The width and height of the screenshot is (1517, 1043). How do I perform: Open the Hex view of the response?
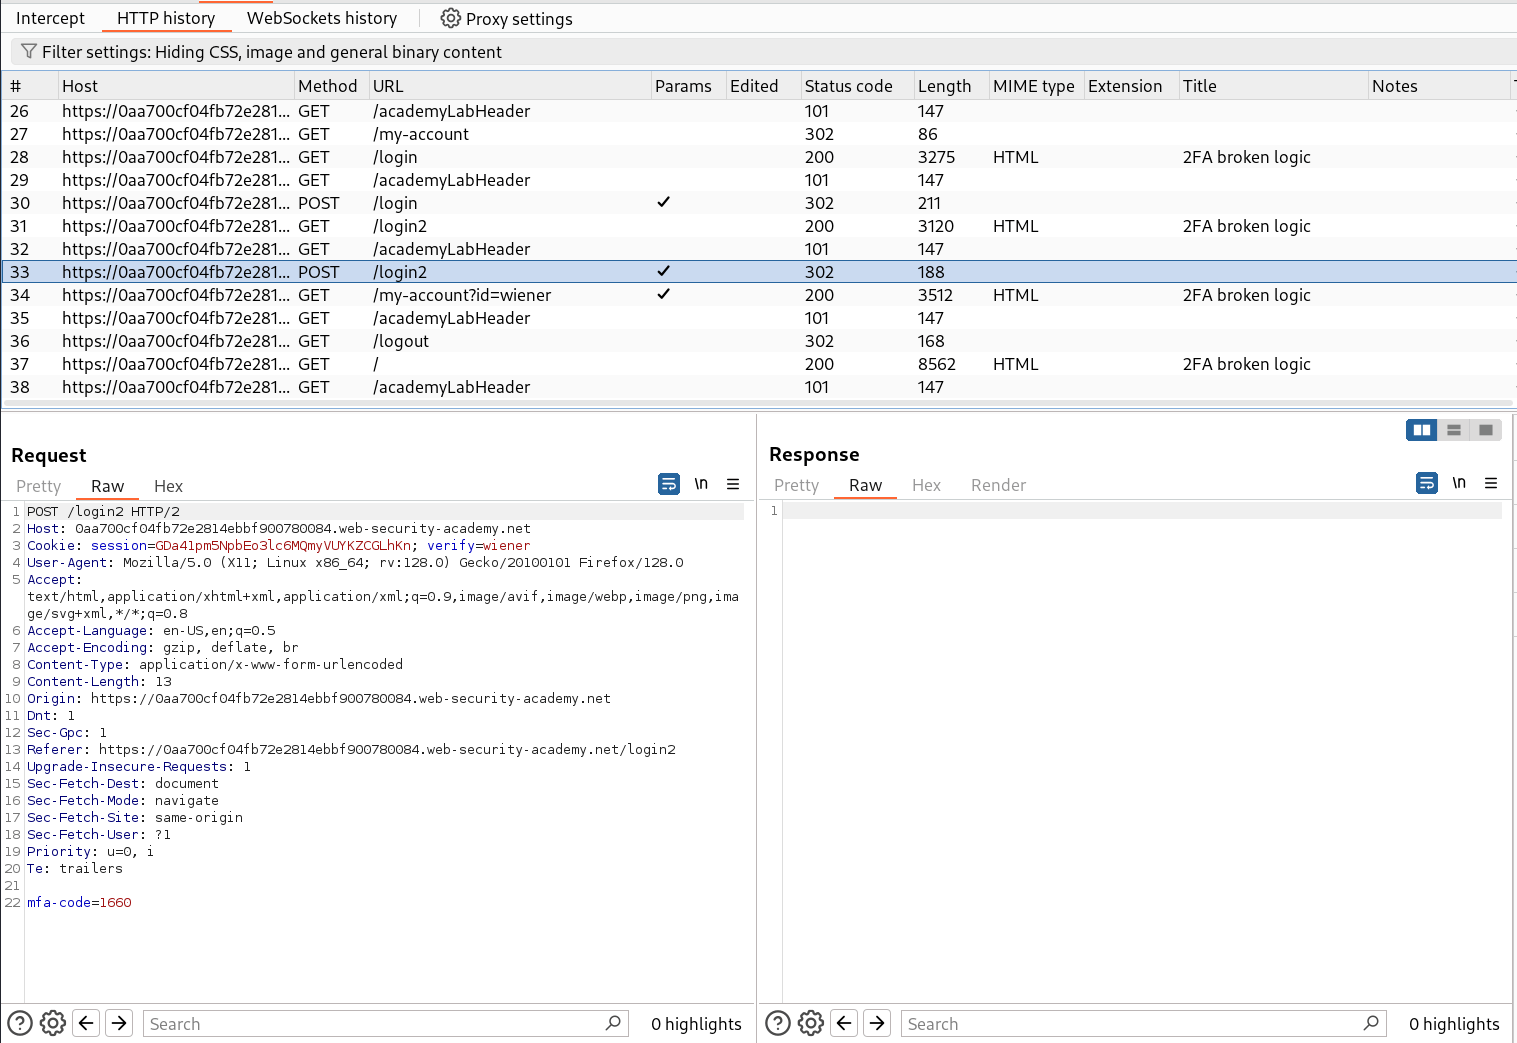pos(926,485)
